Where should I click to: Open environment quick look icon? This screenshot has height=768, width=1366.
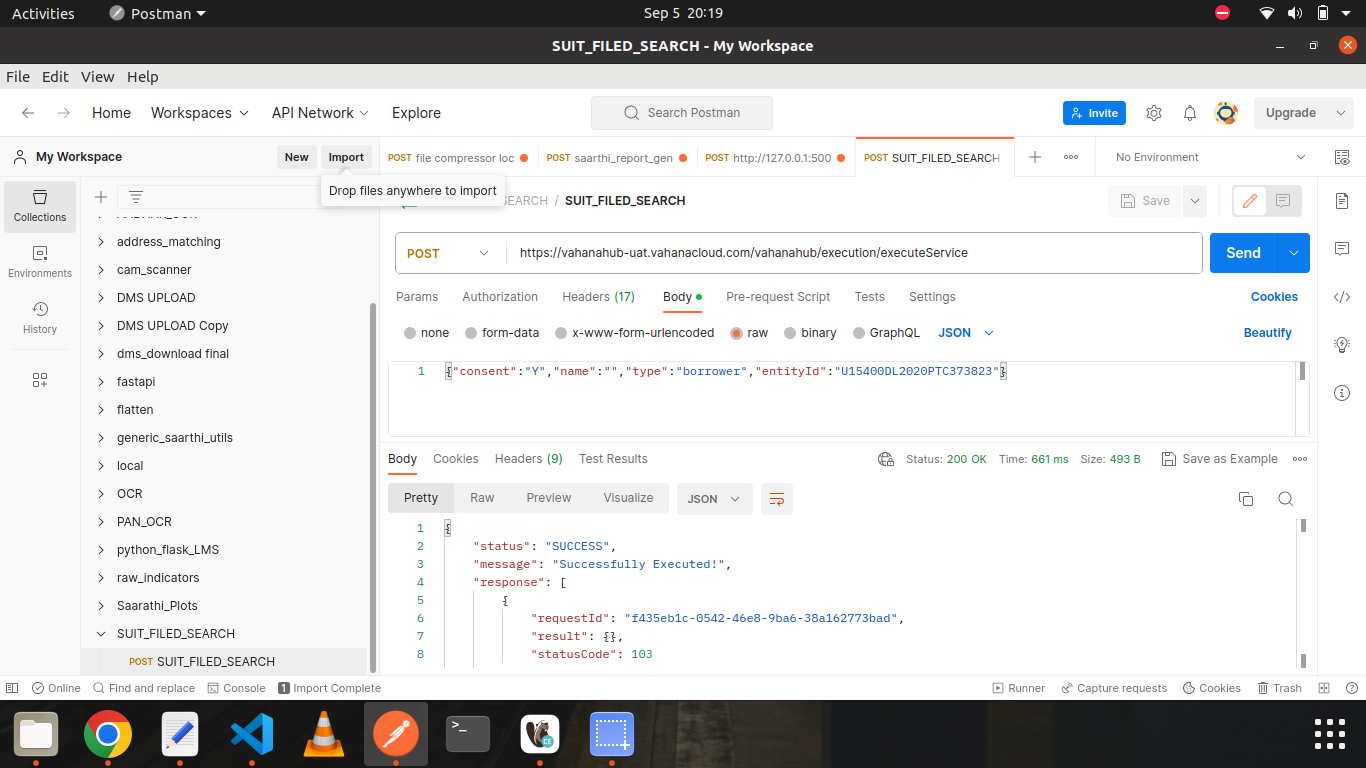[x=1342, y=157]
